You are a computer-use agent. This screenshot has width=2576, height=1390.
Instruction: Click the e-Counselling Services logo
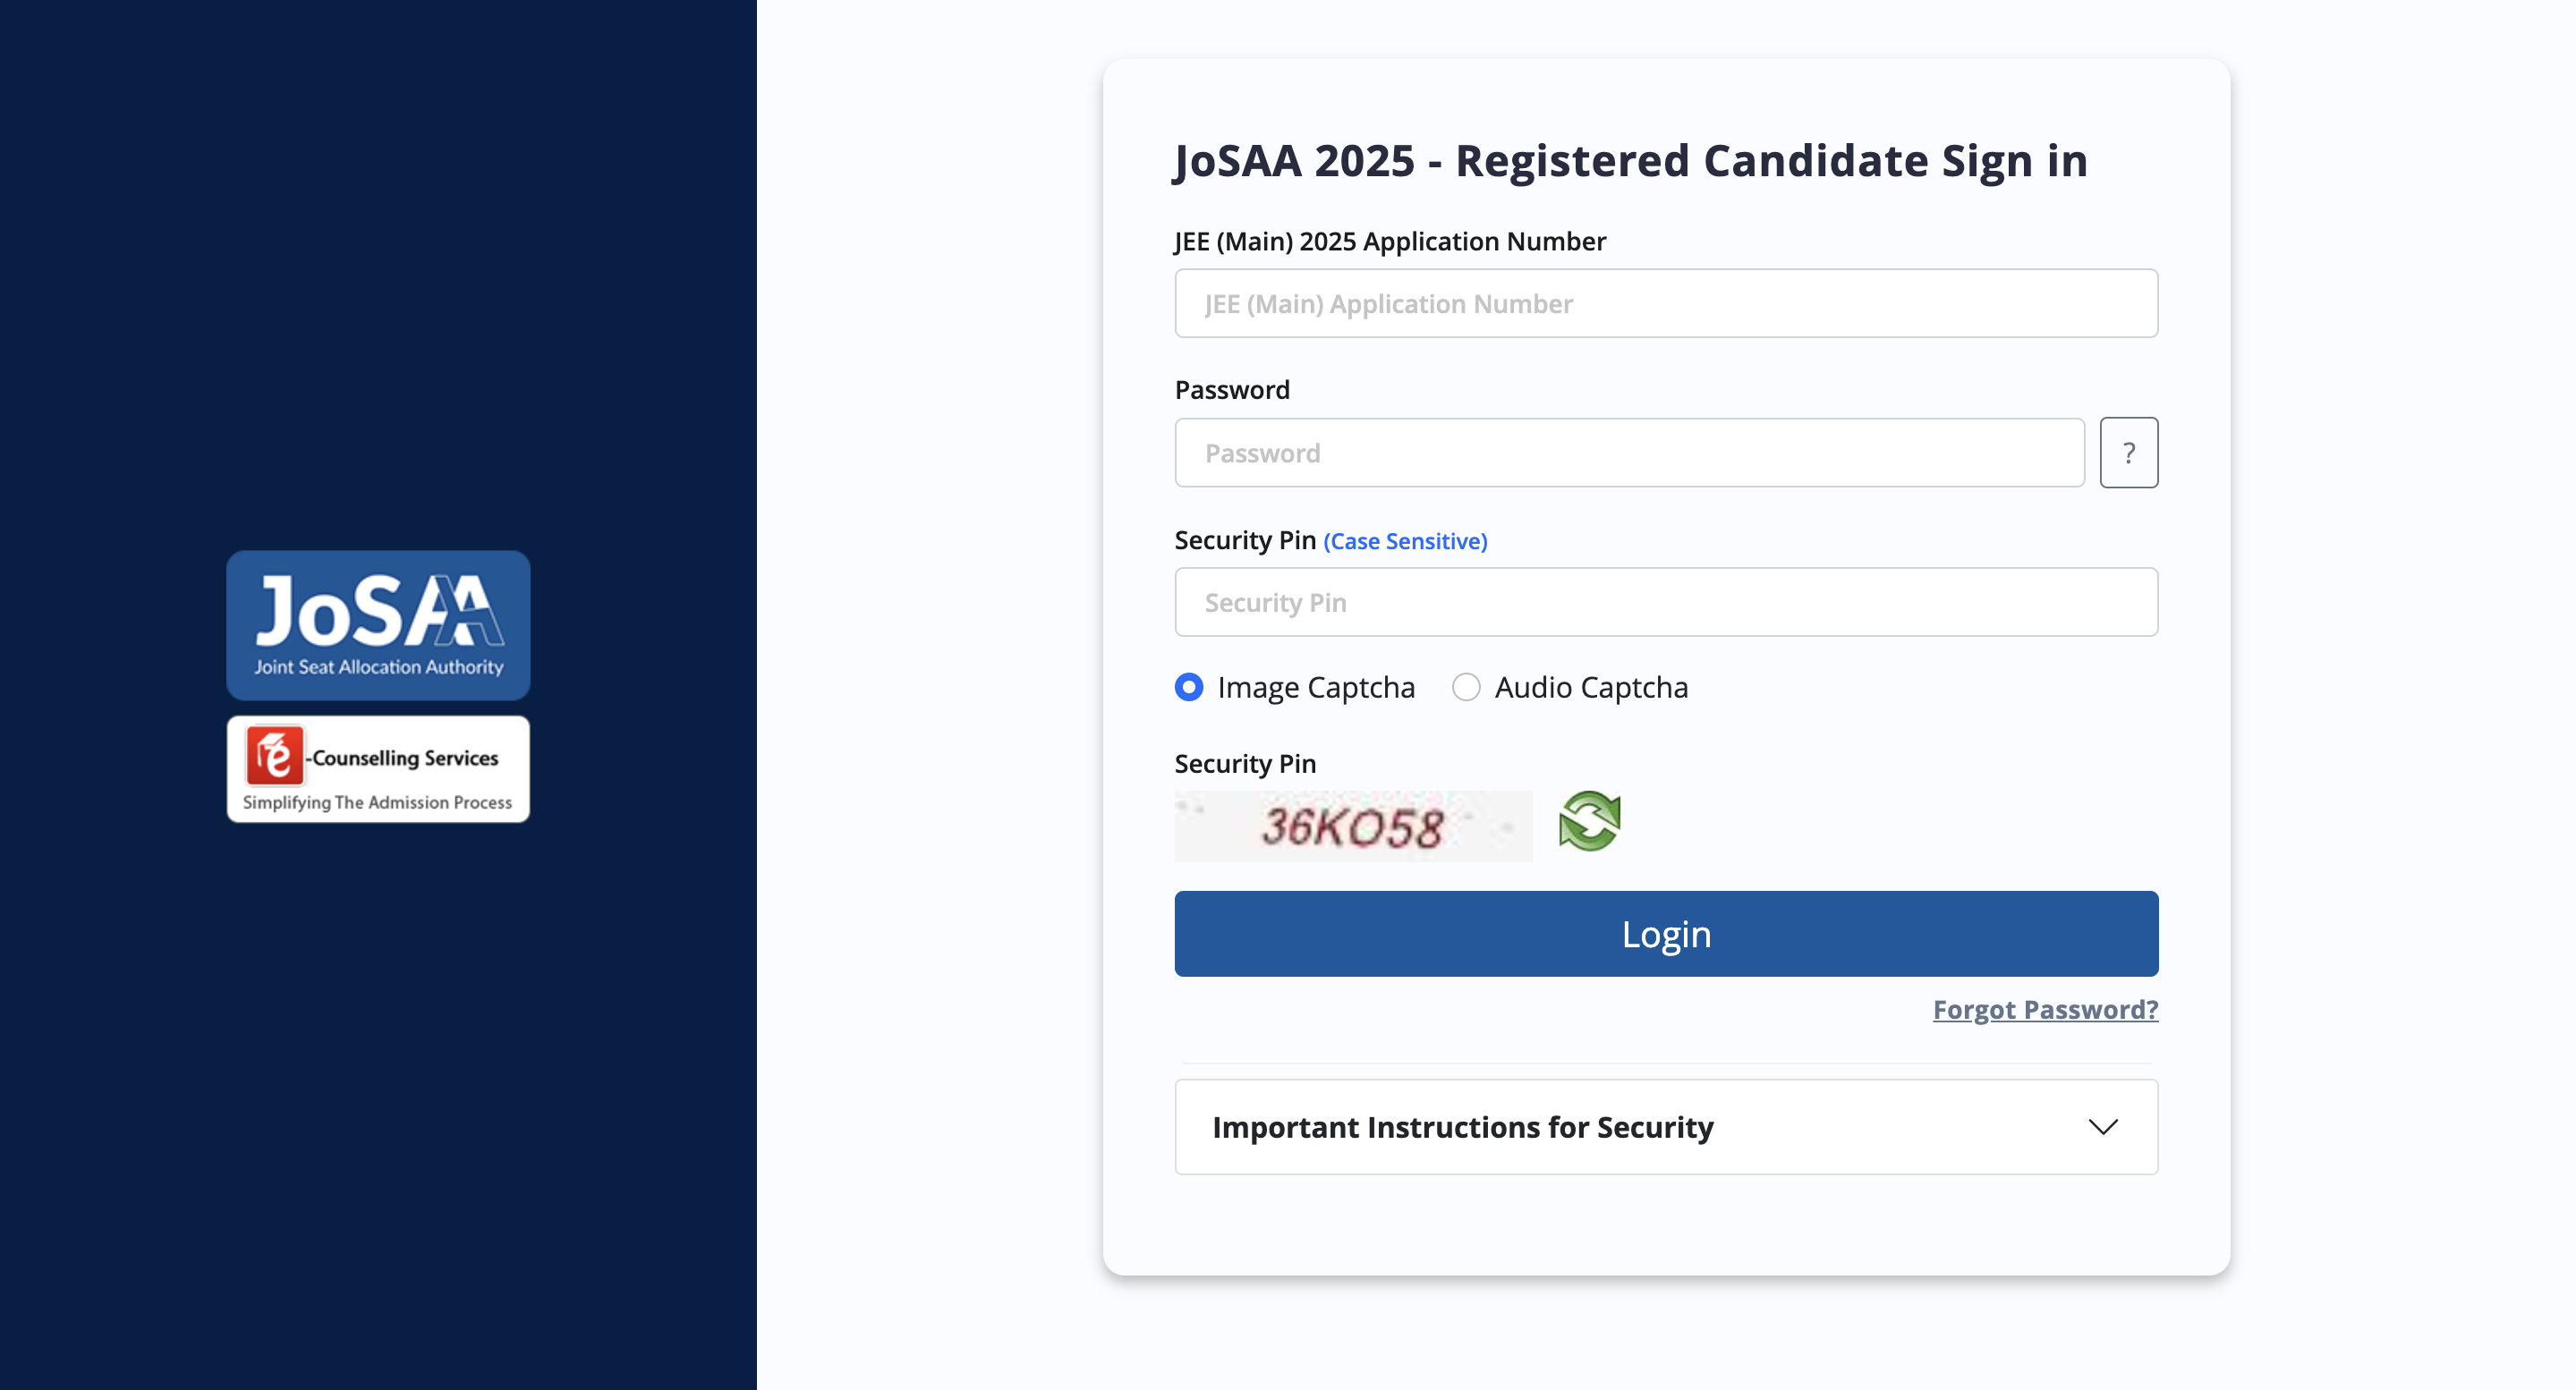pos(378,769)
